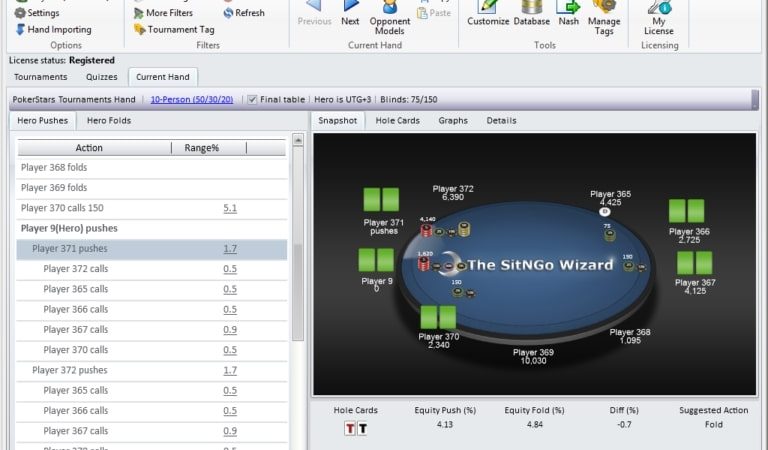Switch to the Hole Cards tab

pos(398,120)
